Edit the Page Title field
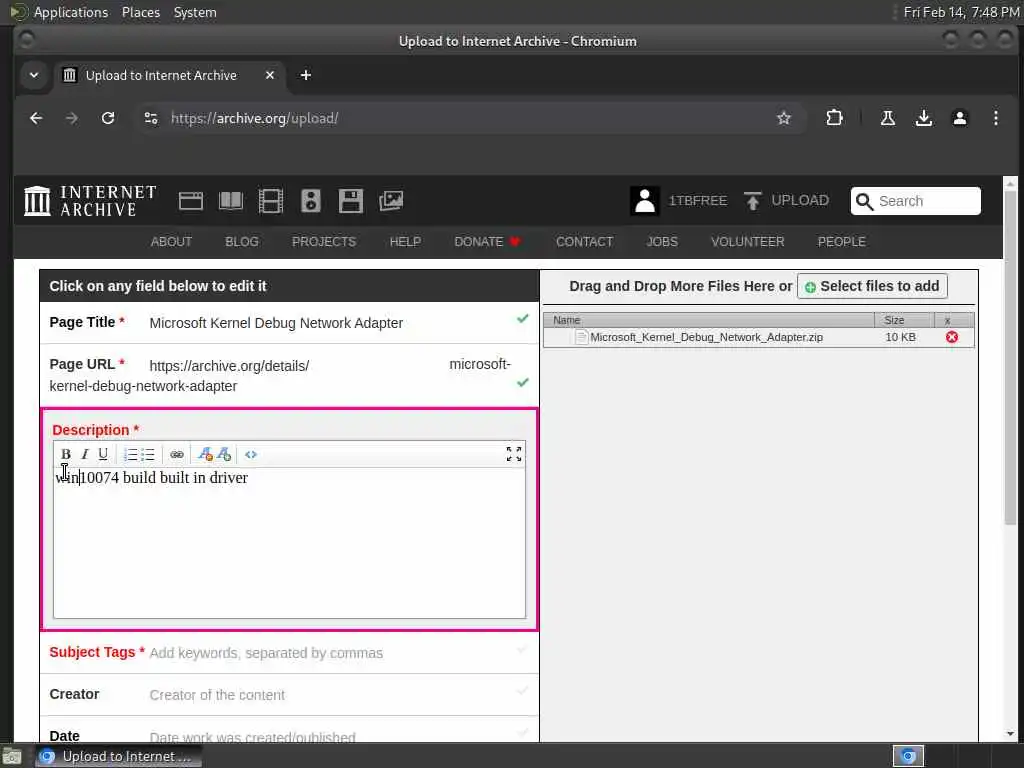This screenshot has height=768, width=1024. coord(289,323)
